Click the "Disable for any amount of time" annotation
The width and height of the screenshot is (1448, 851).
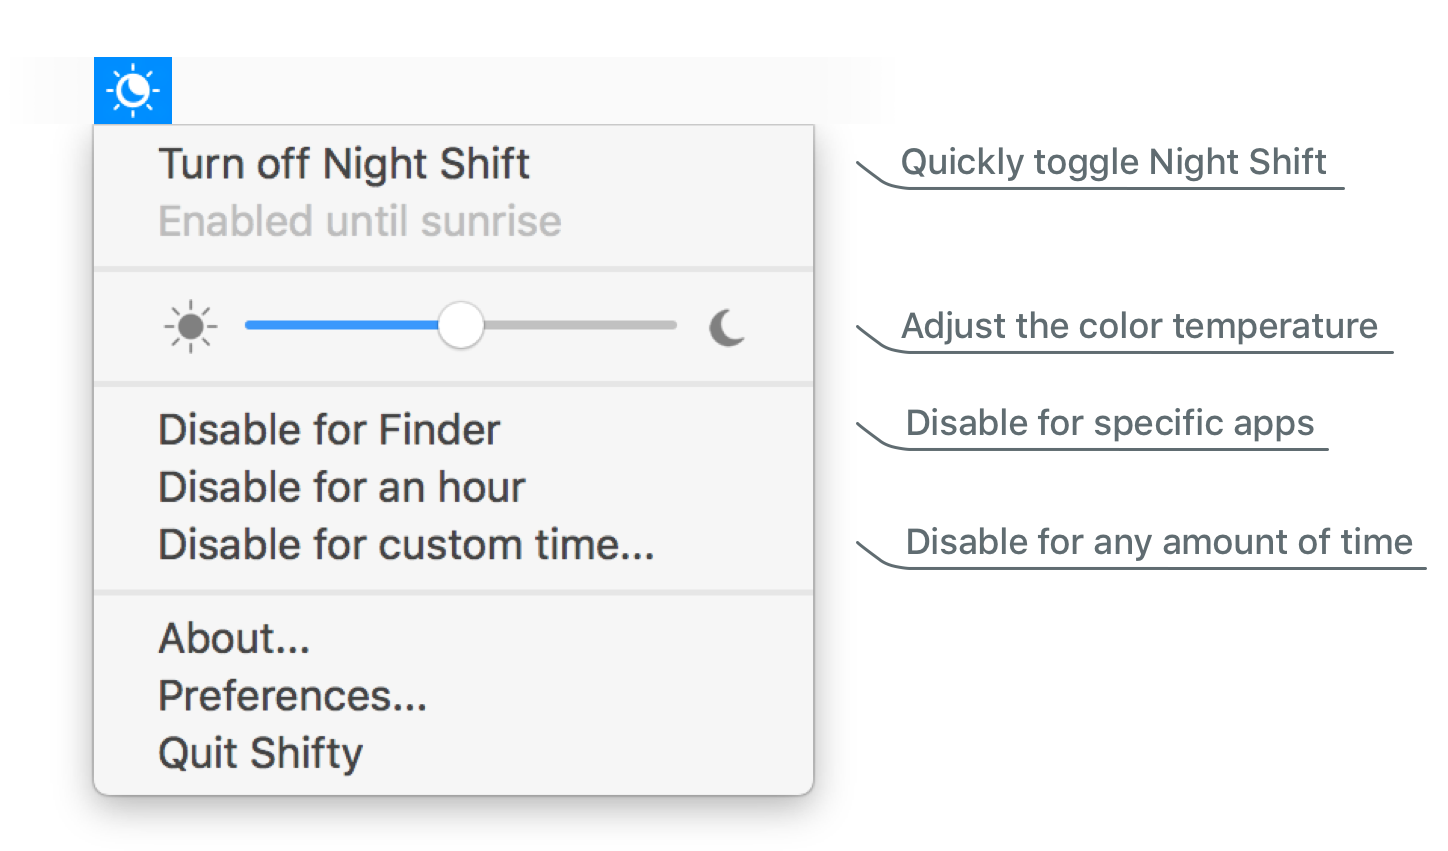tap(1158, 542)
